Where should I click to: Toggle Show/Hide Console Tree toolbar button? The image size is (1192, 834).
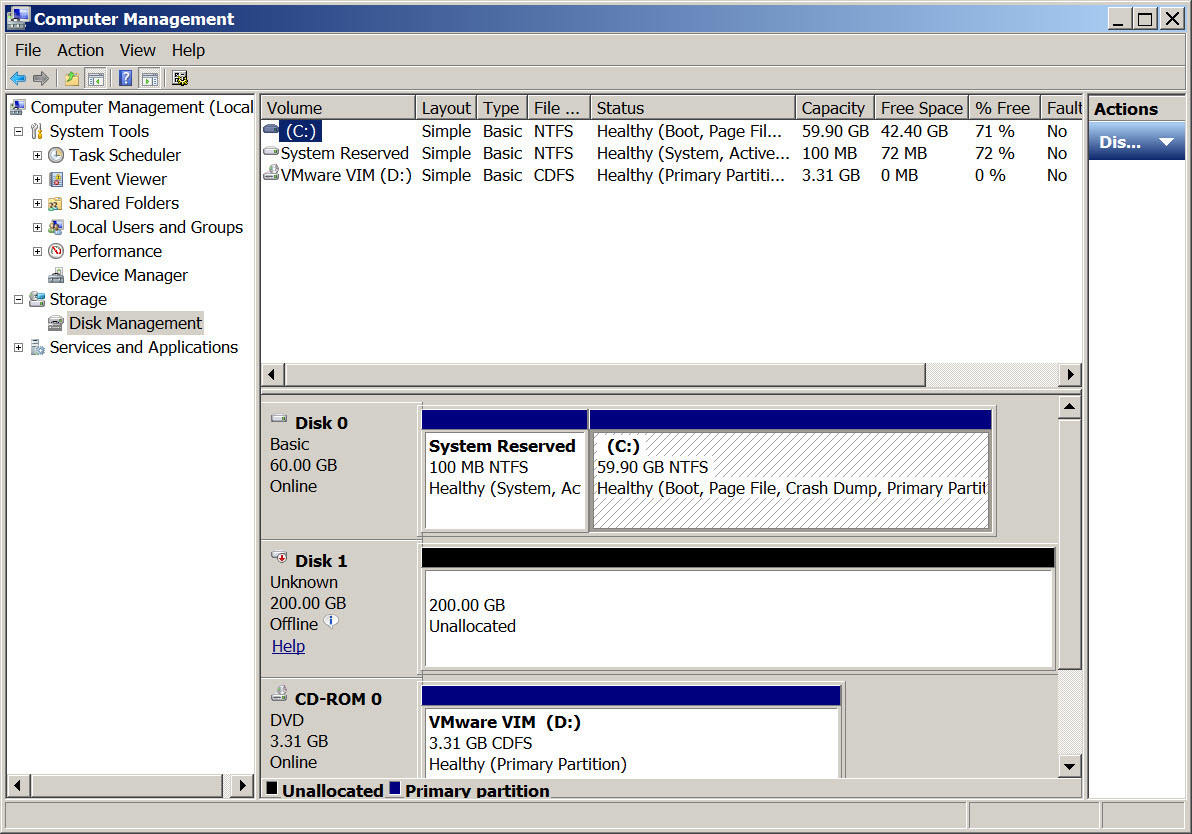[95, 78]
